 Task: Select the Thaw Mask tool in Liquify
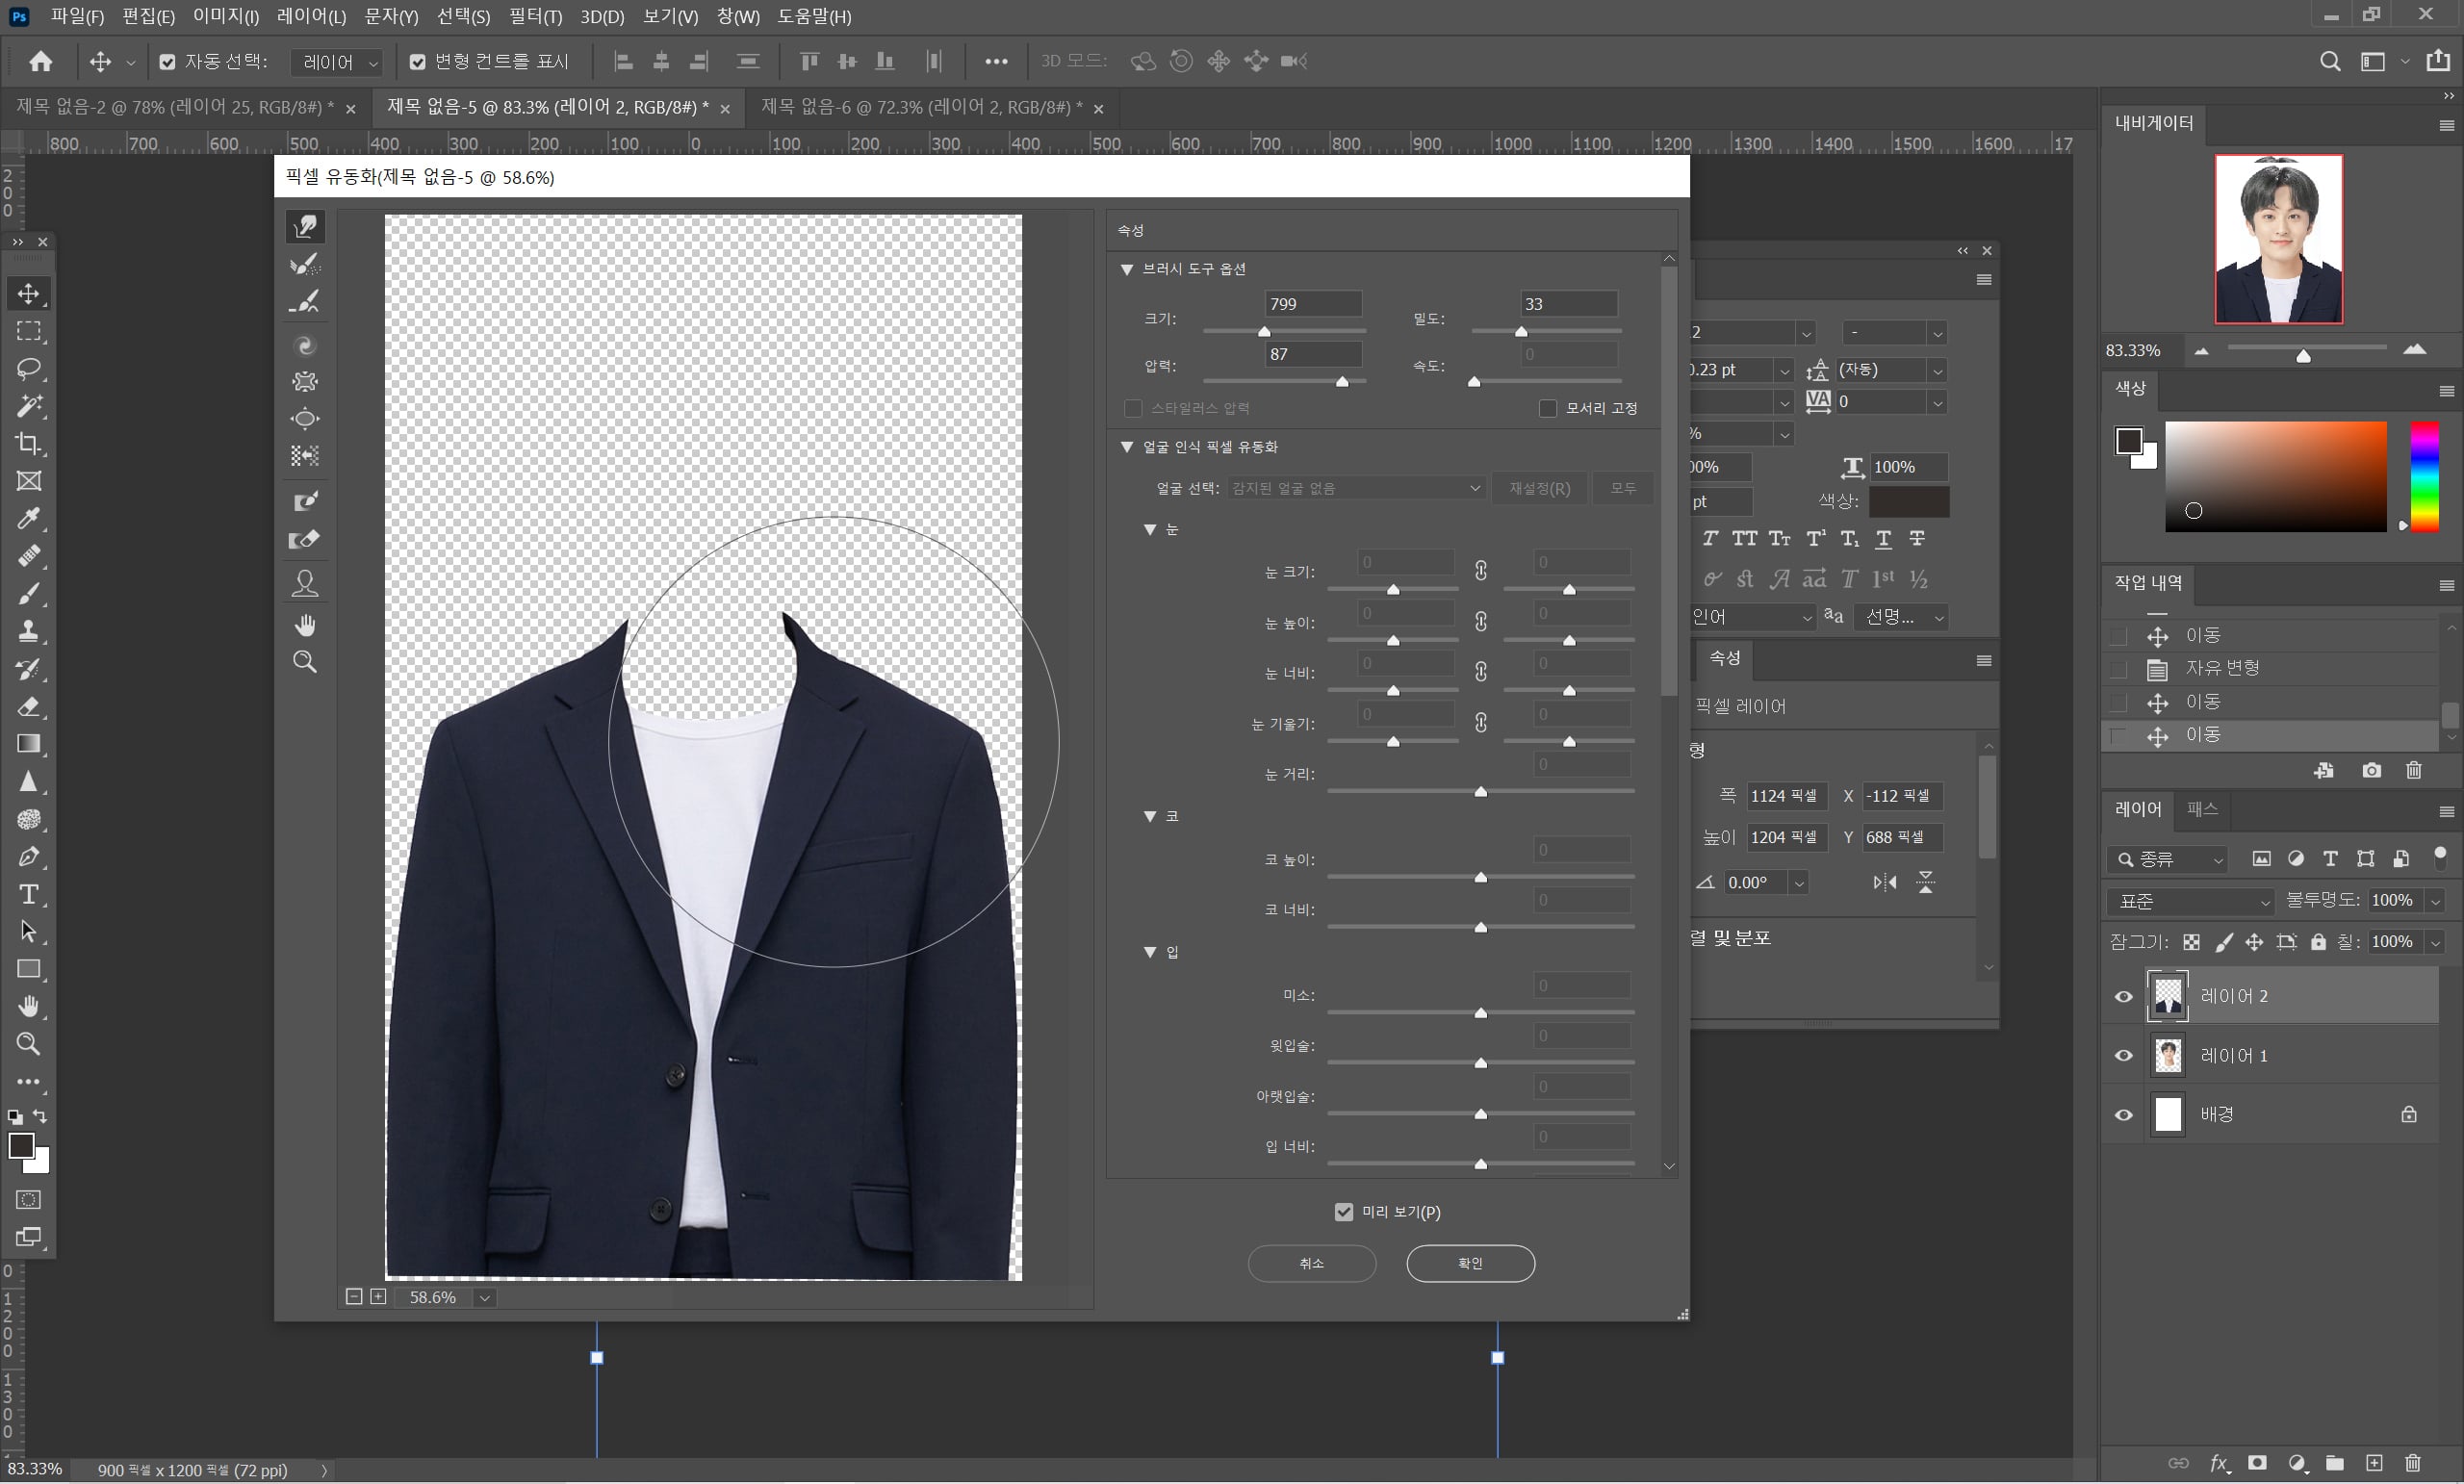click(x=305, y=539)
